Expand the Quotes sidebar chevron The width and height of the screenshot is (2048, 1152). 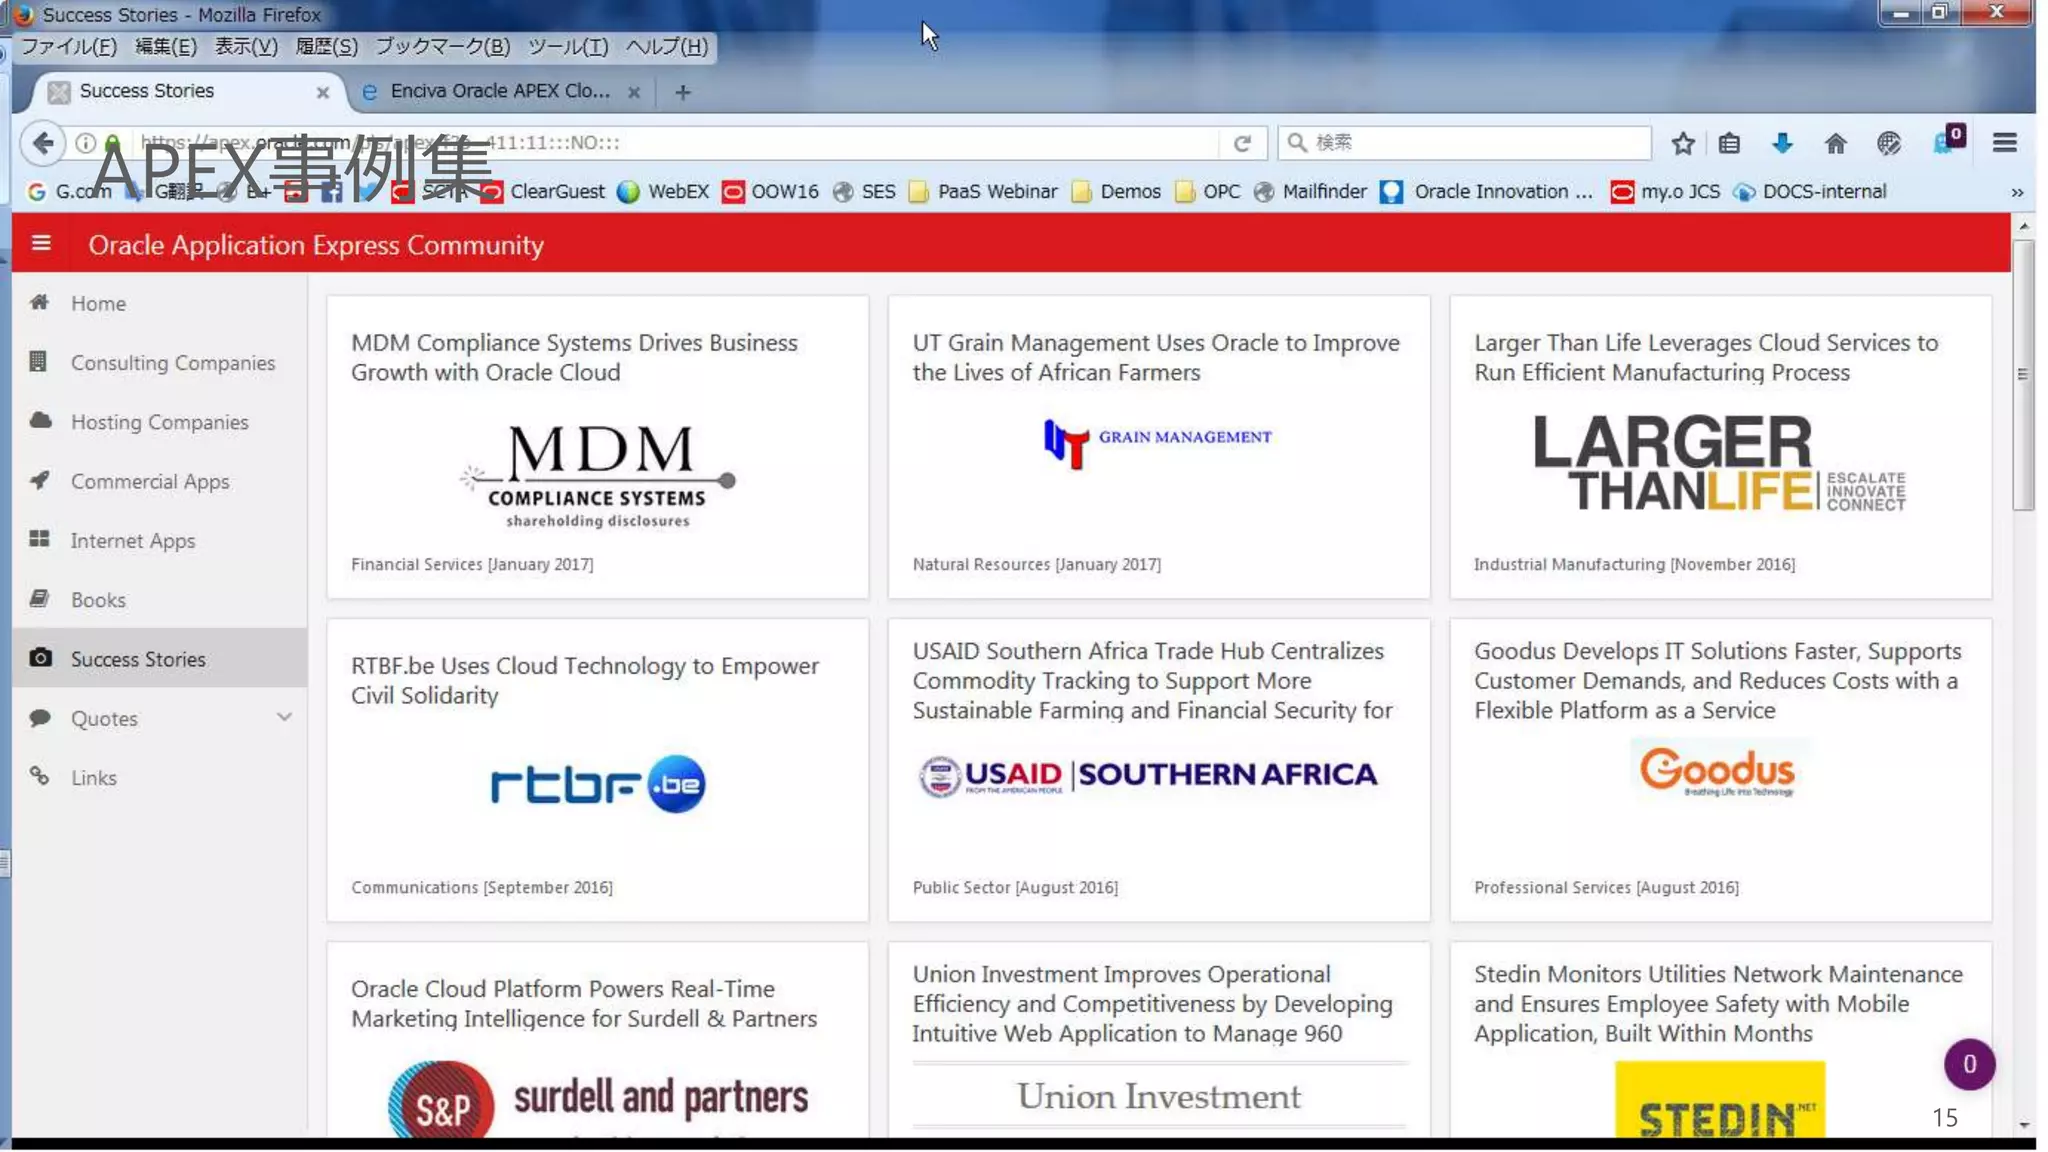point(284,717)
